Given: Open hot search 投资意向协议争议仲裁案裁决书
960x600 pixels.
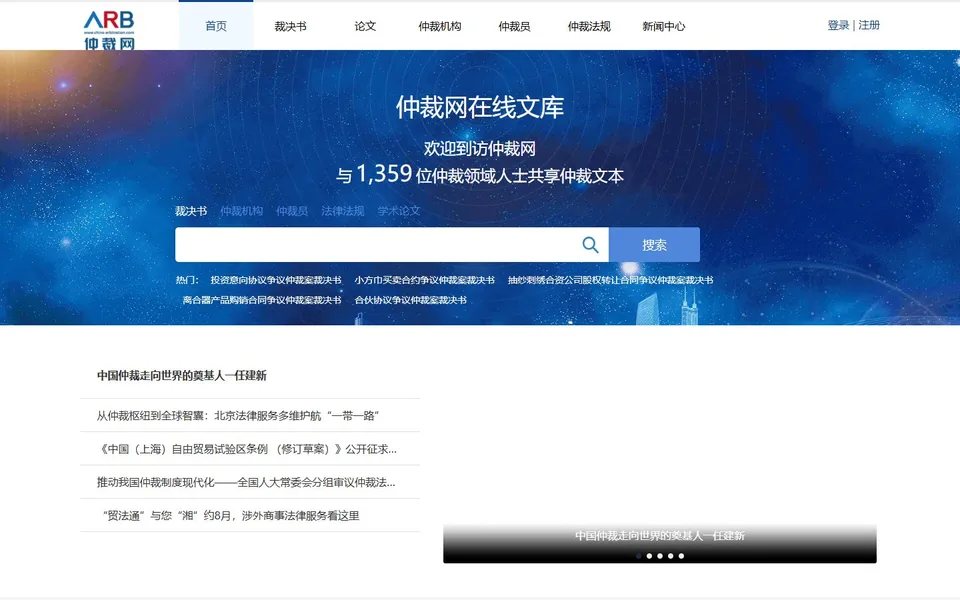Looking at the screenshot, I should [x=276, y=280].
